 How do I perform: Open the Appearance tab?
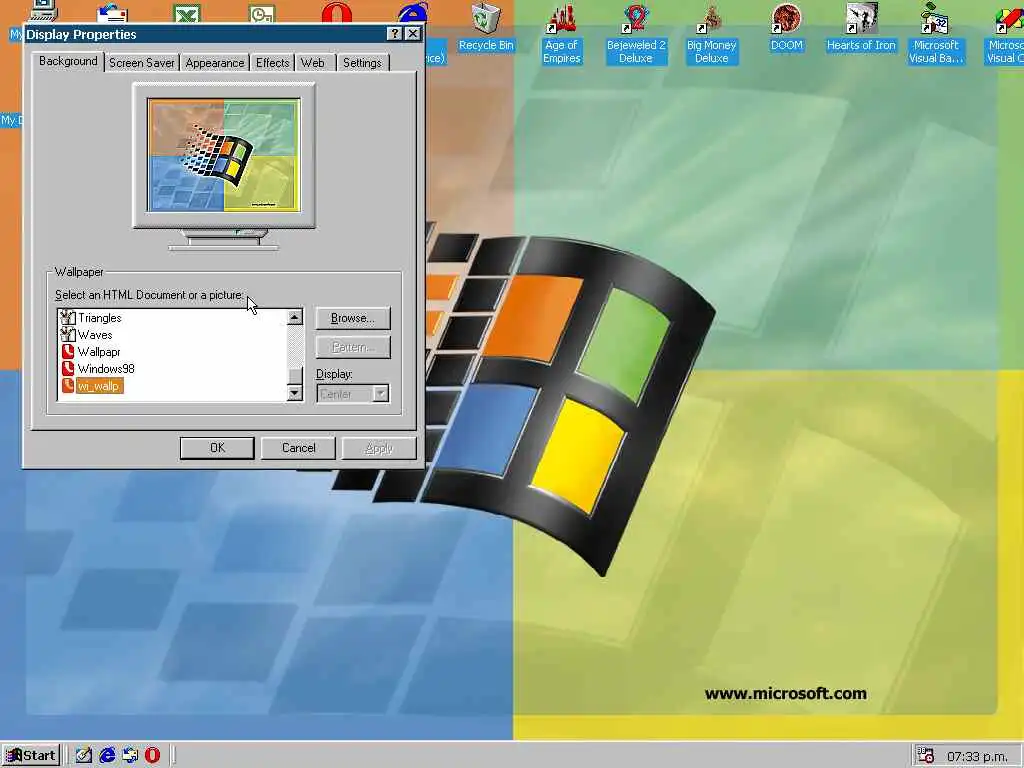215,63
